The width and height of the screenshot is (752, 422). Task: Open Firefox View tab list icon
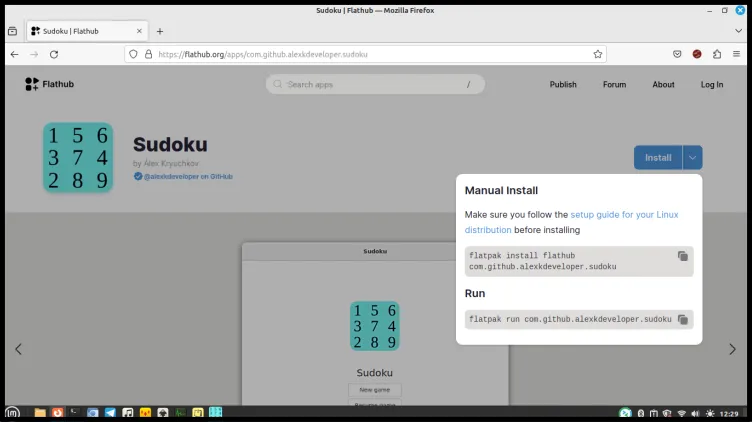pos(12,31)
